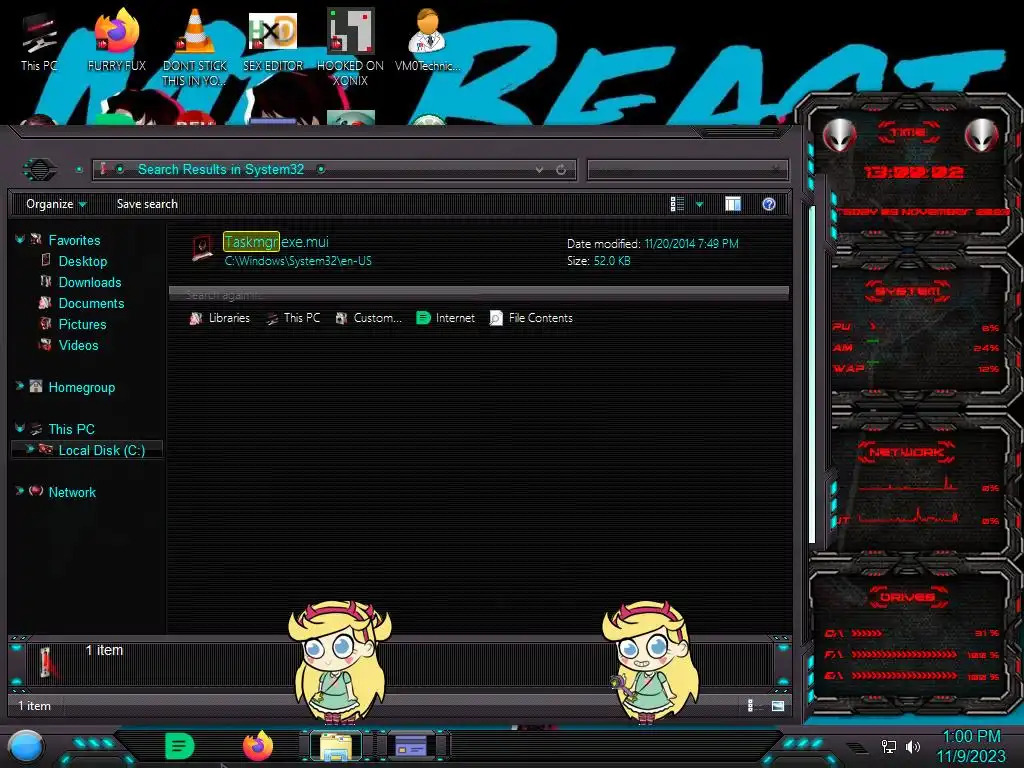This screenshot has height=768, width=1024.
Task: Click the TIME gadget header
Action: coord(908,133)
